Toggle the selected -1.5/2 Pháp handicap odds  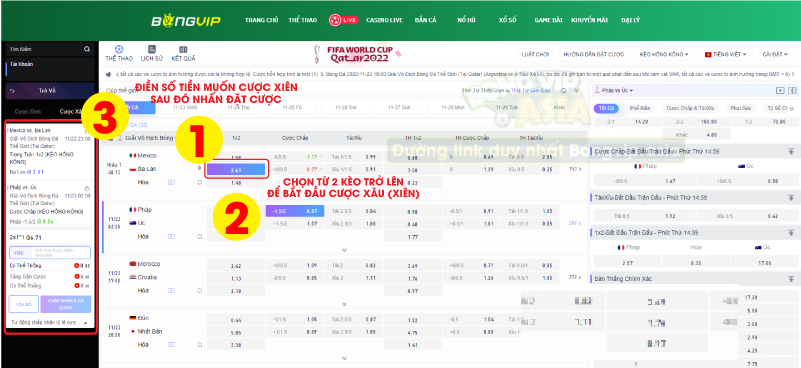tap(295, 211)
